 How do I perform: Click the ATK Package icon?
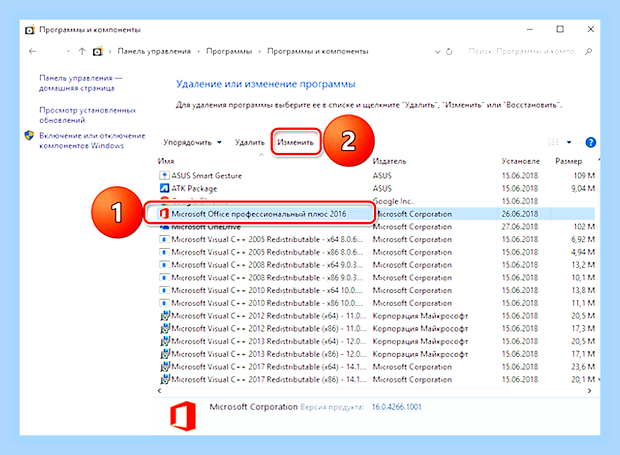(x=164, y=188)
